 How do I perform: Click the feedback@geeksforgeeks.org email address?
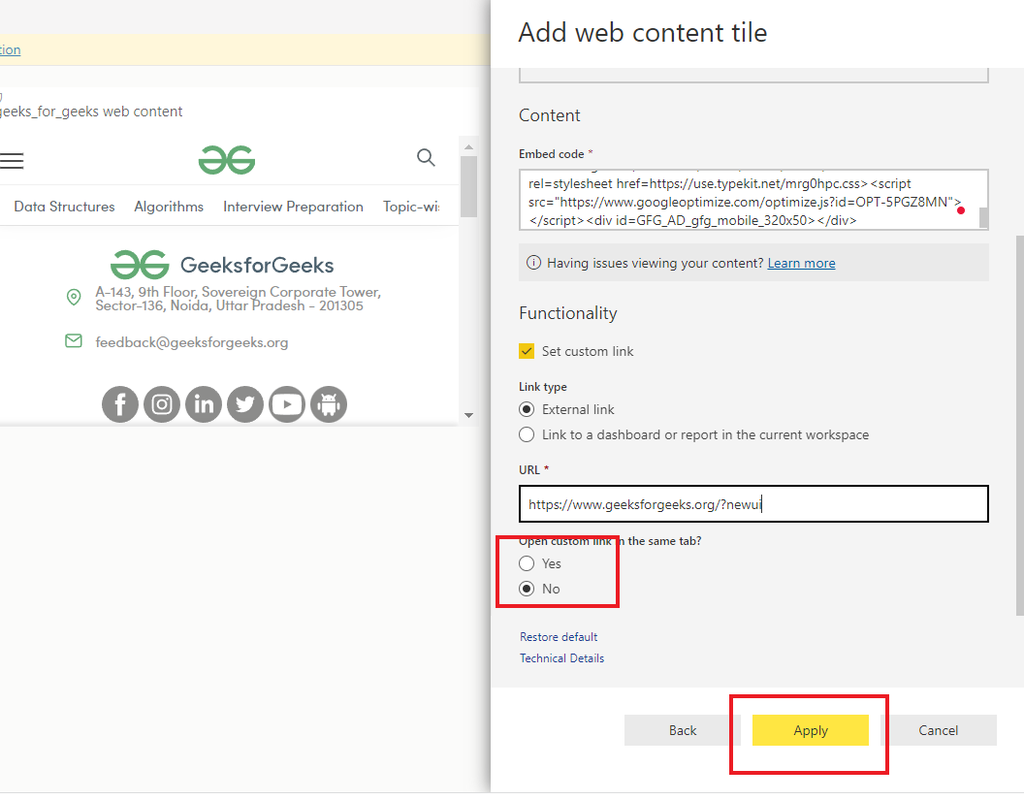[x=191, y=342]
